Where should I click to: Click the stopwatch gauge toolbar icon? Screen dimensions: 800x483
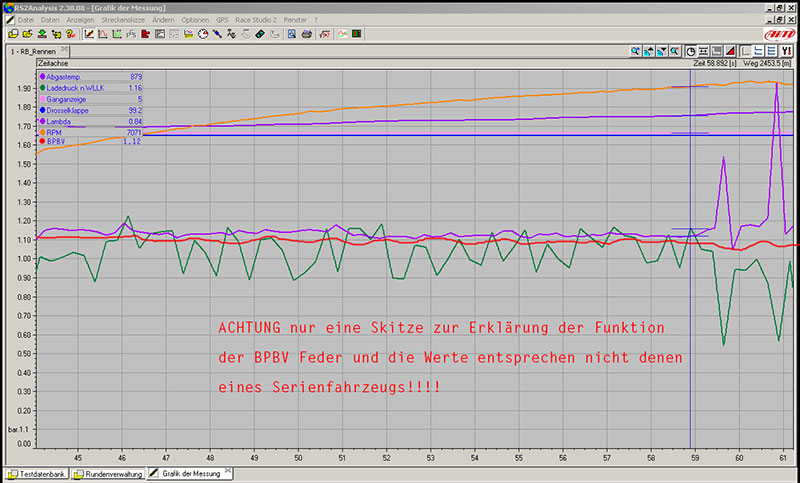click(x=202, y=33)
